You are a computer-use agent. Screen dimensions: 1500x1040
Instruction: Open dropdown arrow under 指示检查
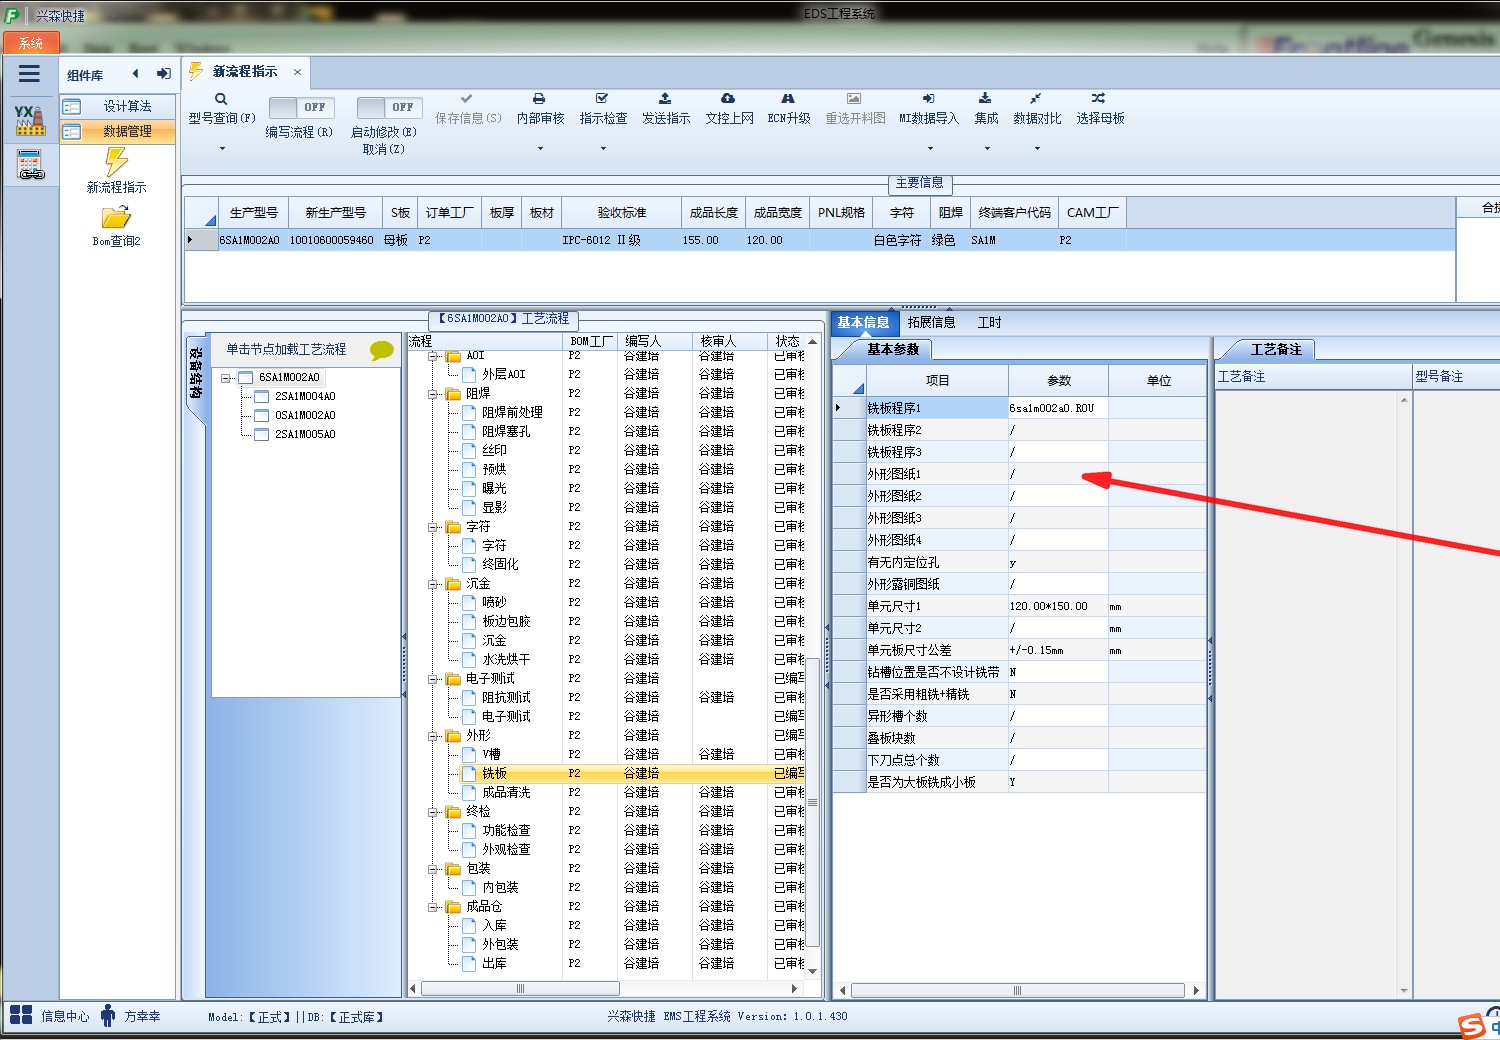(603, 148)
